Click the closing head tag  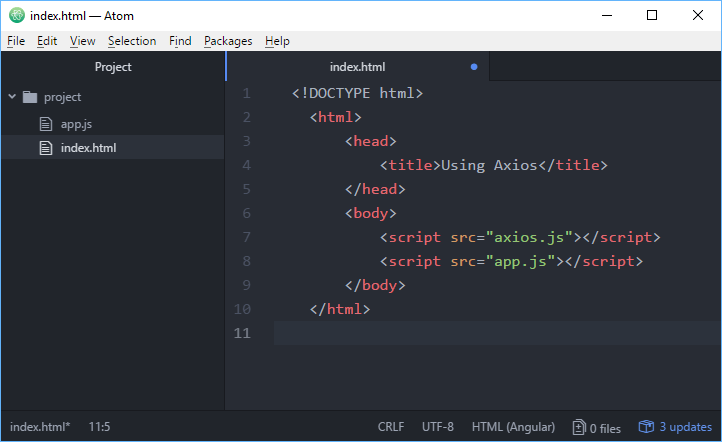[x=375, y=189]
